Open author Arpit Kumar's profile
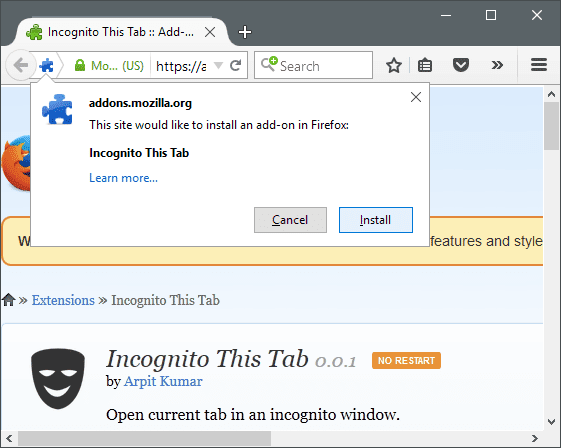This screenshot has width=561, height=448. 163,381
